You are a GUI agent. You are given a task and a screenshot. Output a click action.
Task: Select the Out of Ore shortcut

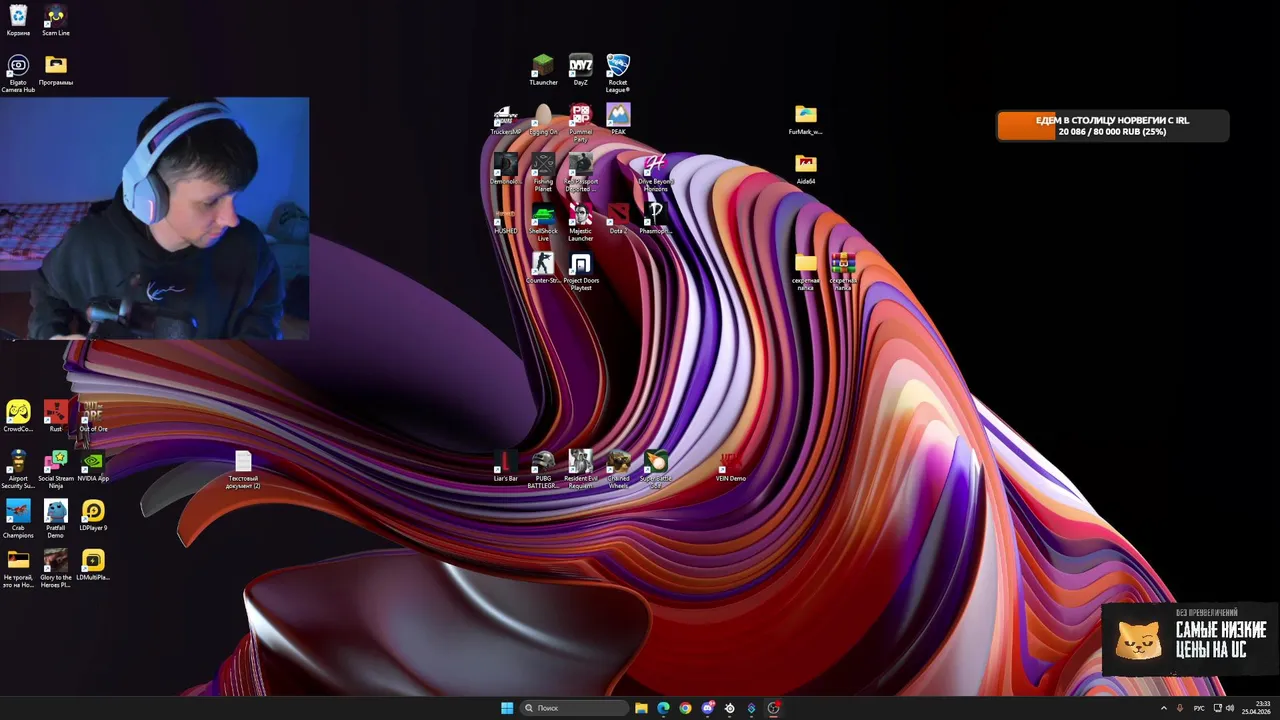coord(93,416)
